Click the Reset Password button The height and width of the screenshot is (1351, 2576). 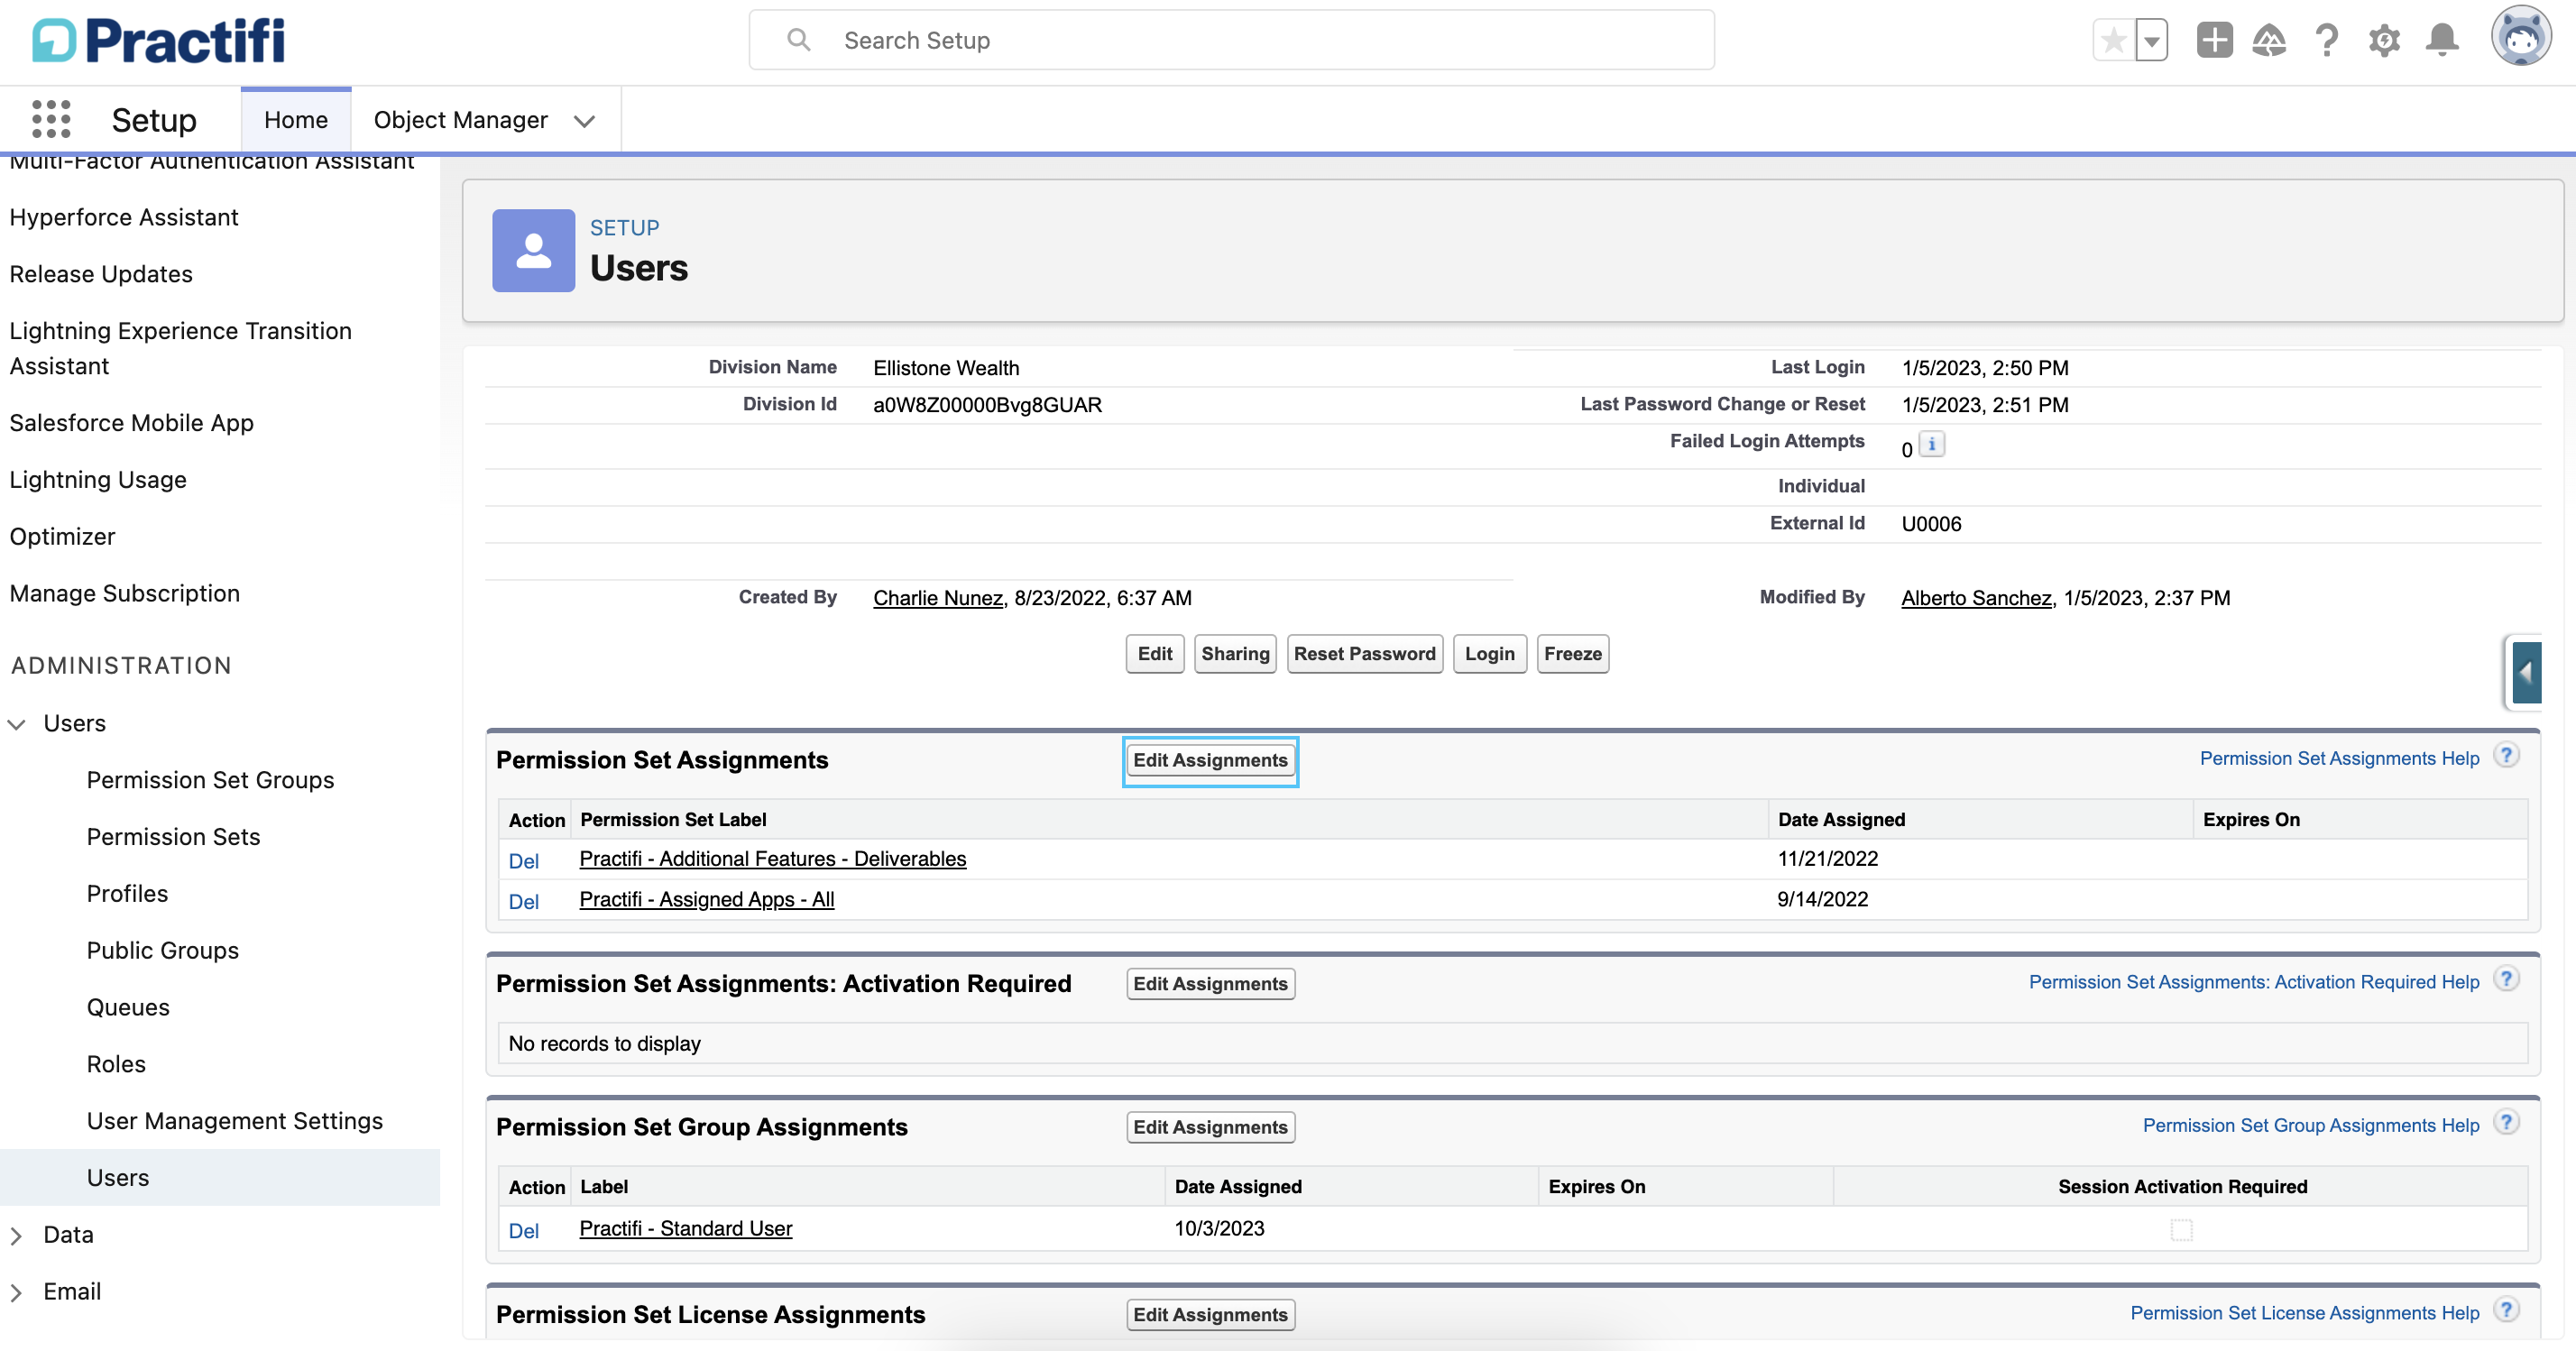point(1364,654)
